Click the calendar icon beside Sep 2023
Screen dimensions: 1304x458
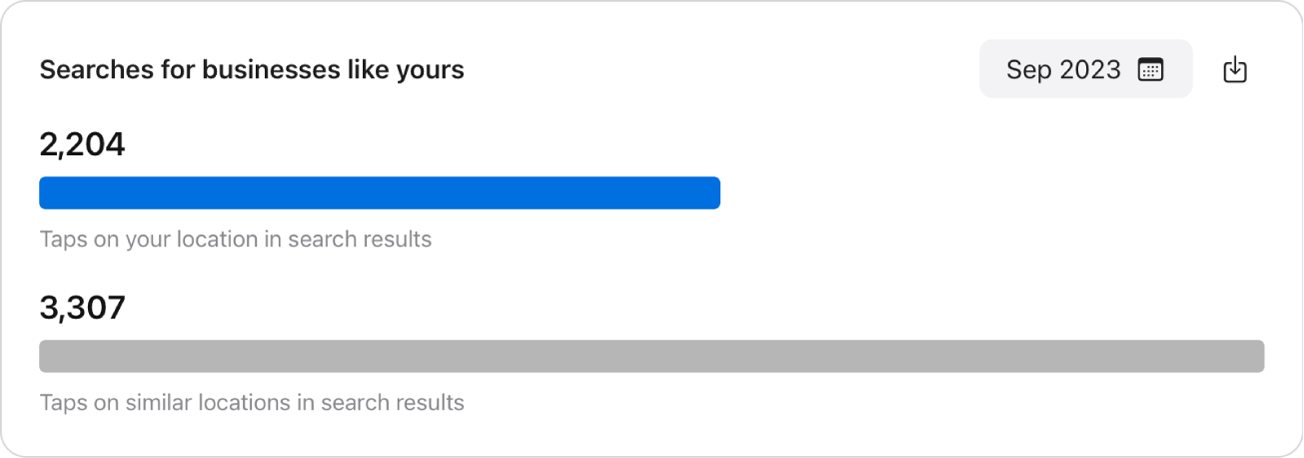point(1150,70)
